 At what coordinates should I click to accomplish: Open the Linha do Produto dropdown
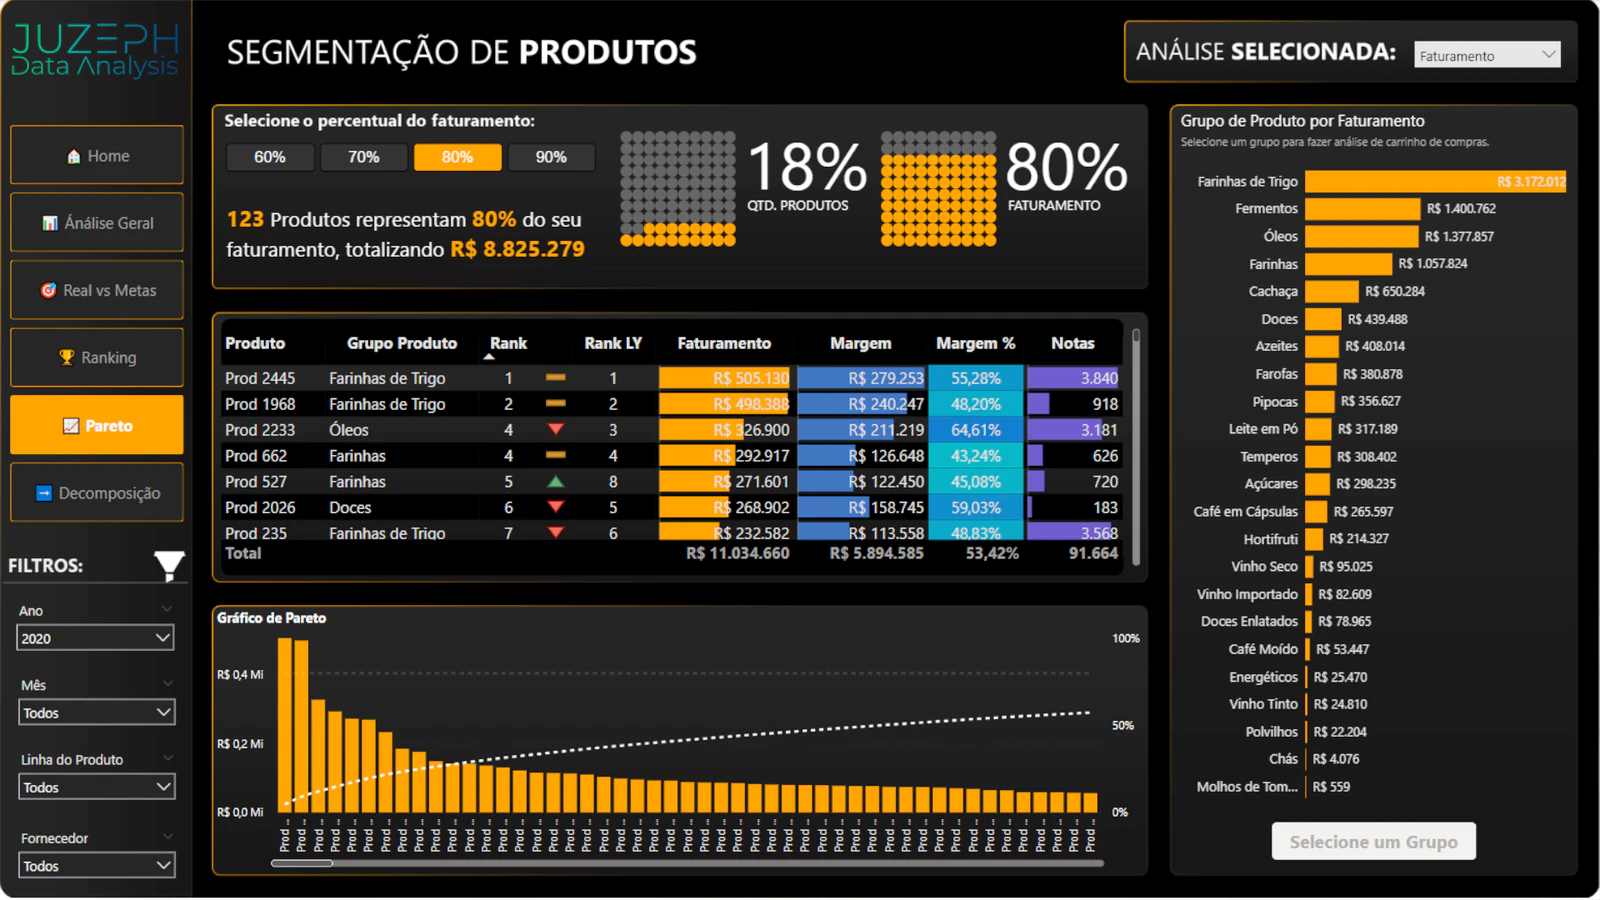coord(96,787)
